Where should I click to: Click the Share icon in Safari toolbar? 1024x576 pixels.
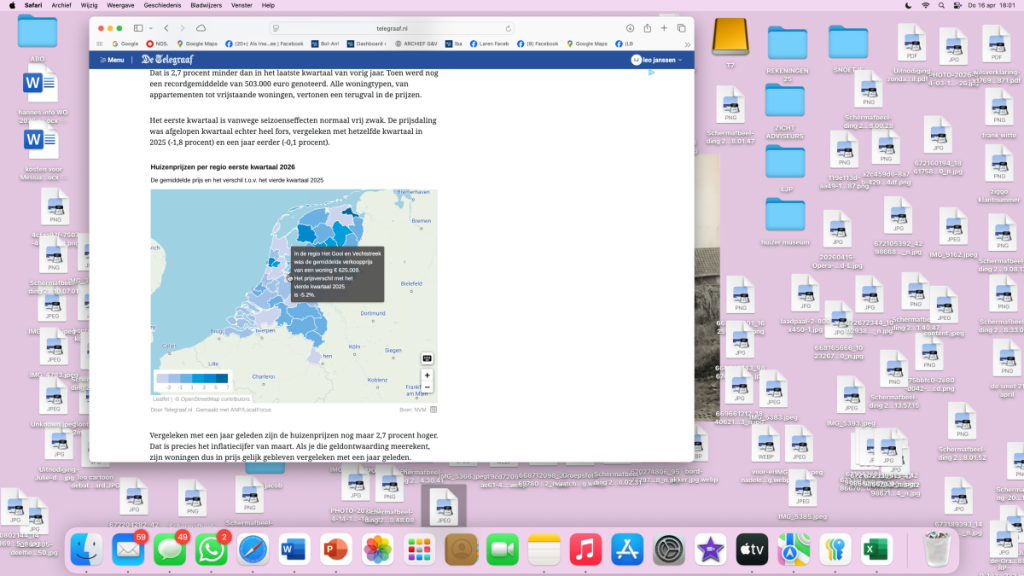point(648,28)
